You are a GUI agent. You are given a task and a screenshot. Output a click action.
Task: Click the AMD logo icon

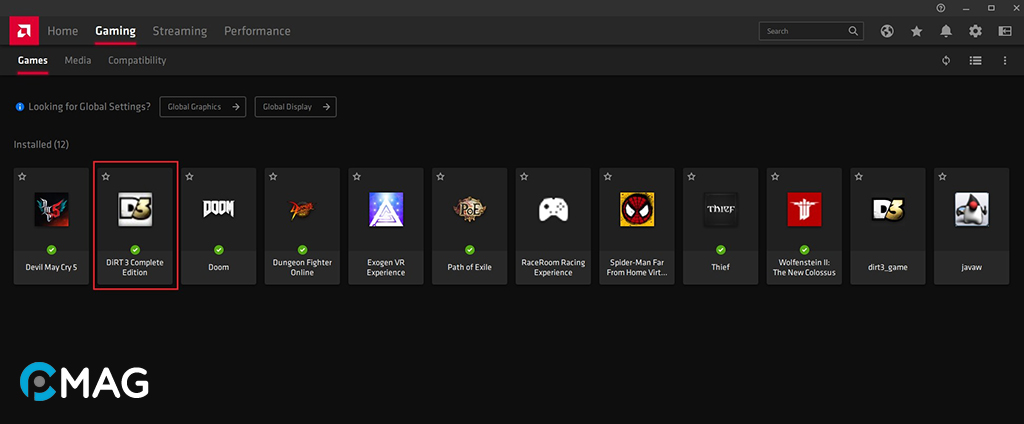click(x=23, y=31)
